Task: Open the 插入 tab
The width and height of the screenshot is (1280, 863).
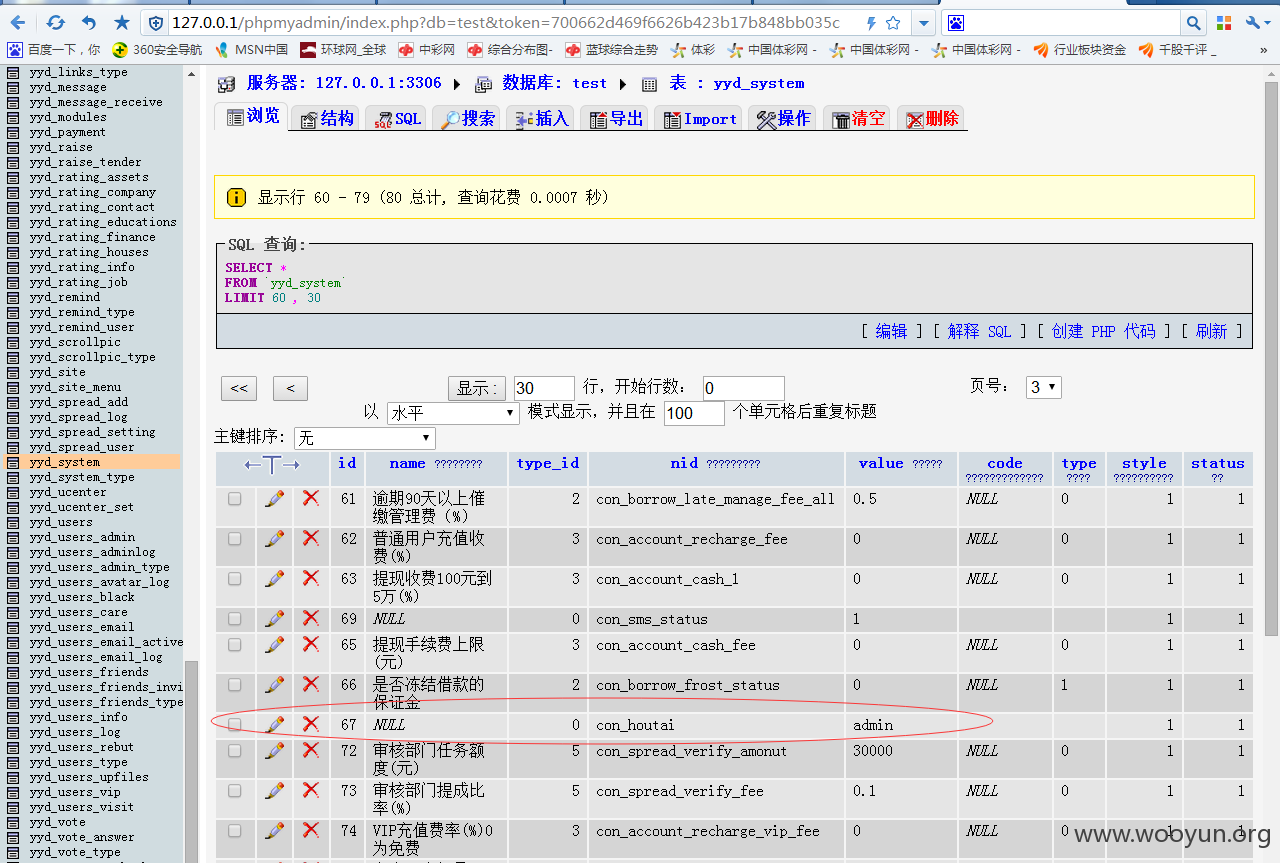Action: (x=541, y=118)
